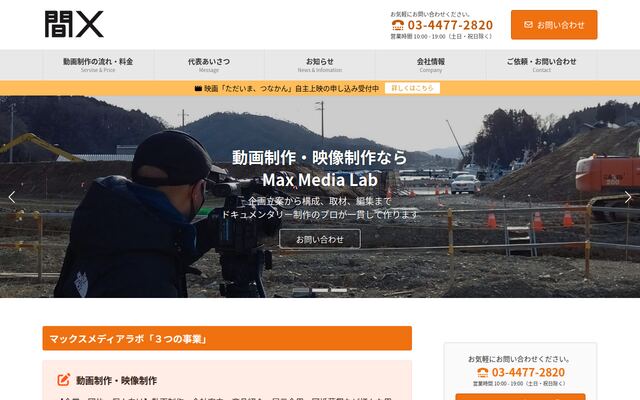
Task: Open ご依頼・お問い合わせ menu item
Action: (x=541, y=65)
